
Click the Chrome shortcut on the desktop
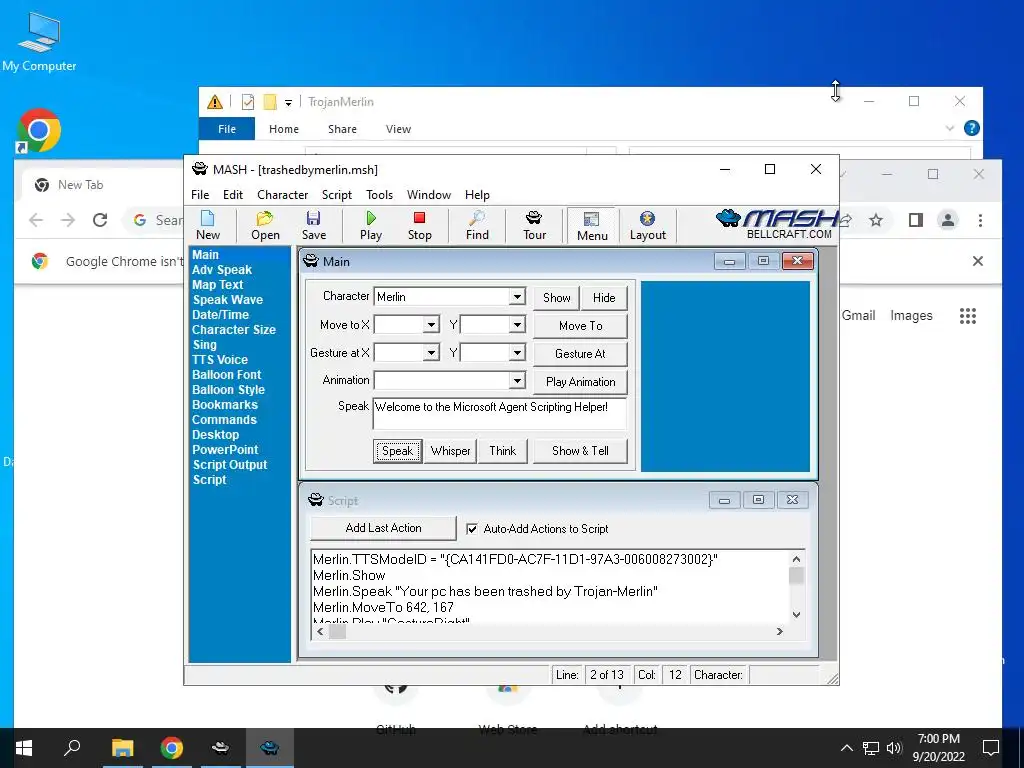pyautogui.click(x=39, y=131)
